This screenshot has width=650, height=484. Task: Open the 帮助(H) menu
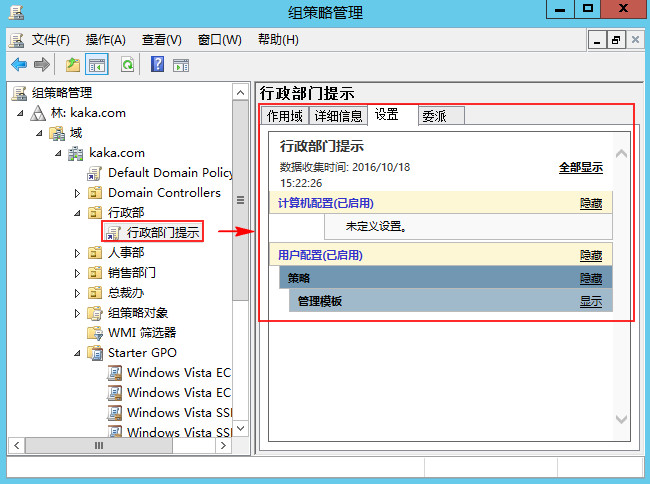(x=278, y=40)
